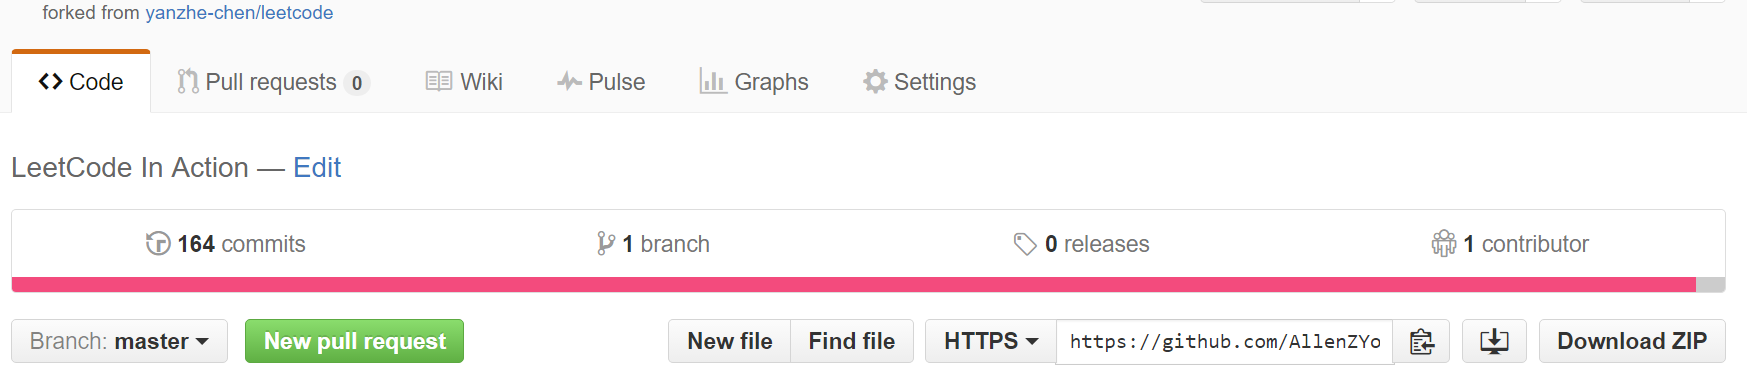This screenshot has width=1747, height=382.
Task: Click the commits history clock icon
Action: tap(158, 244)
